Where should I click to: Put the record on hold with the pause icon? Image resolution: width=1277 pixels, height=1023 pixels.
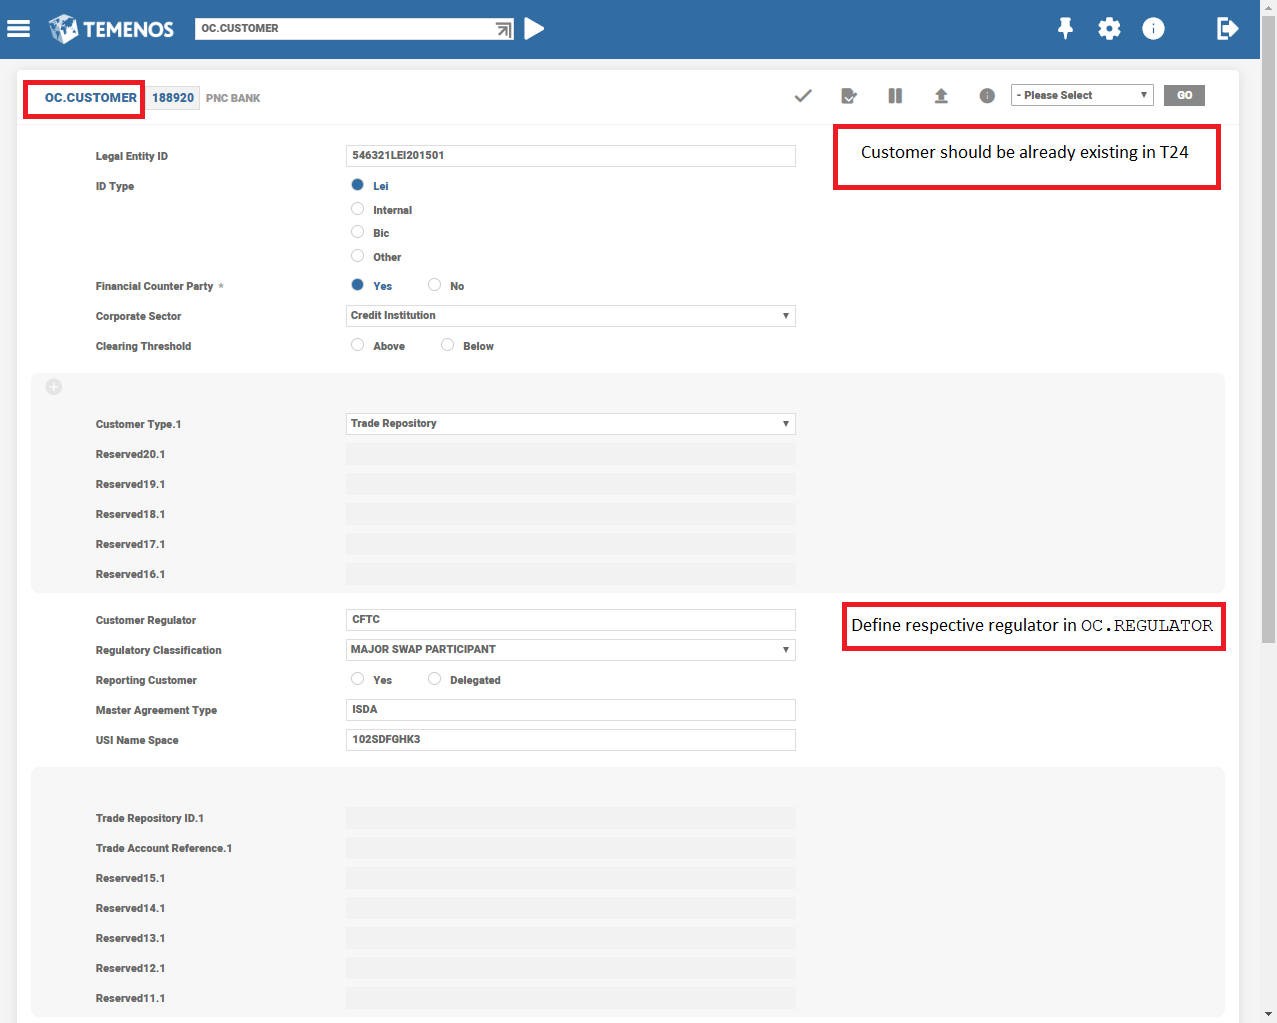pos(895,96)
